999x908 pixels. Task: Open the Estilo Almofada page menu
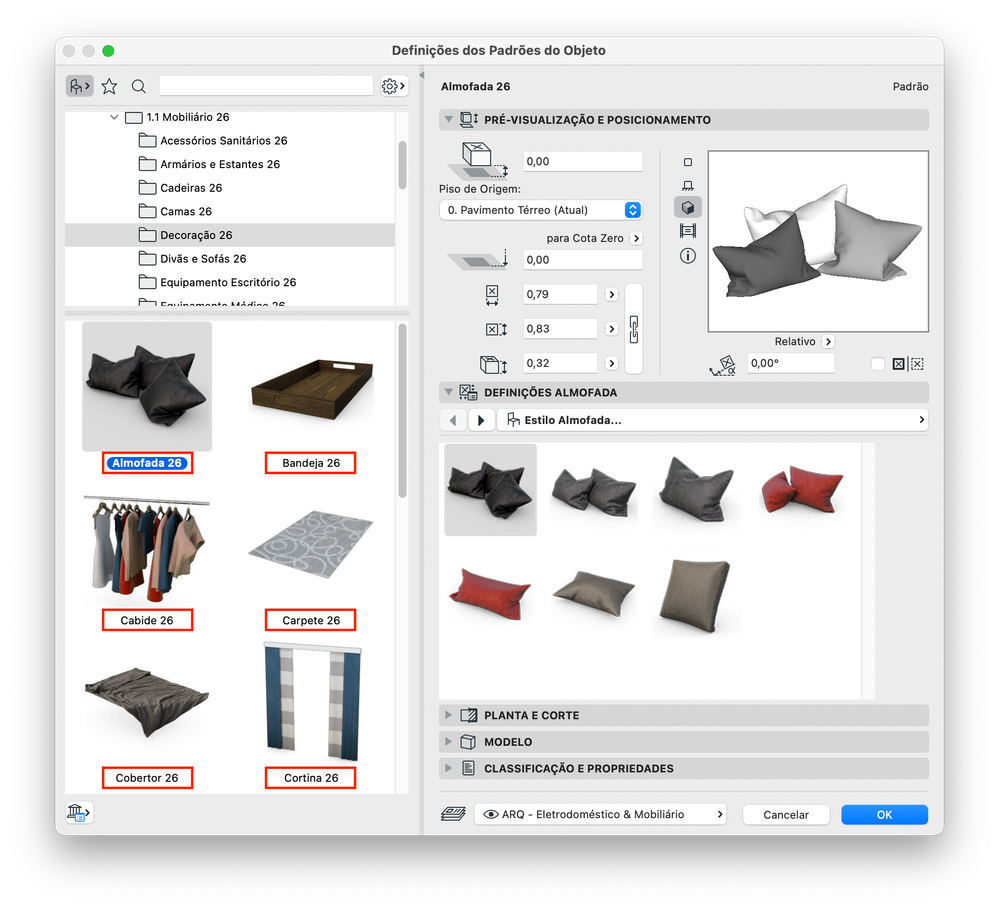(x=712, y=420)
